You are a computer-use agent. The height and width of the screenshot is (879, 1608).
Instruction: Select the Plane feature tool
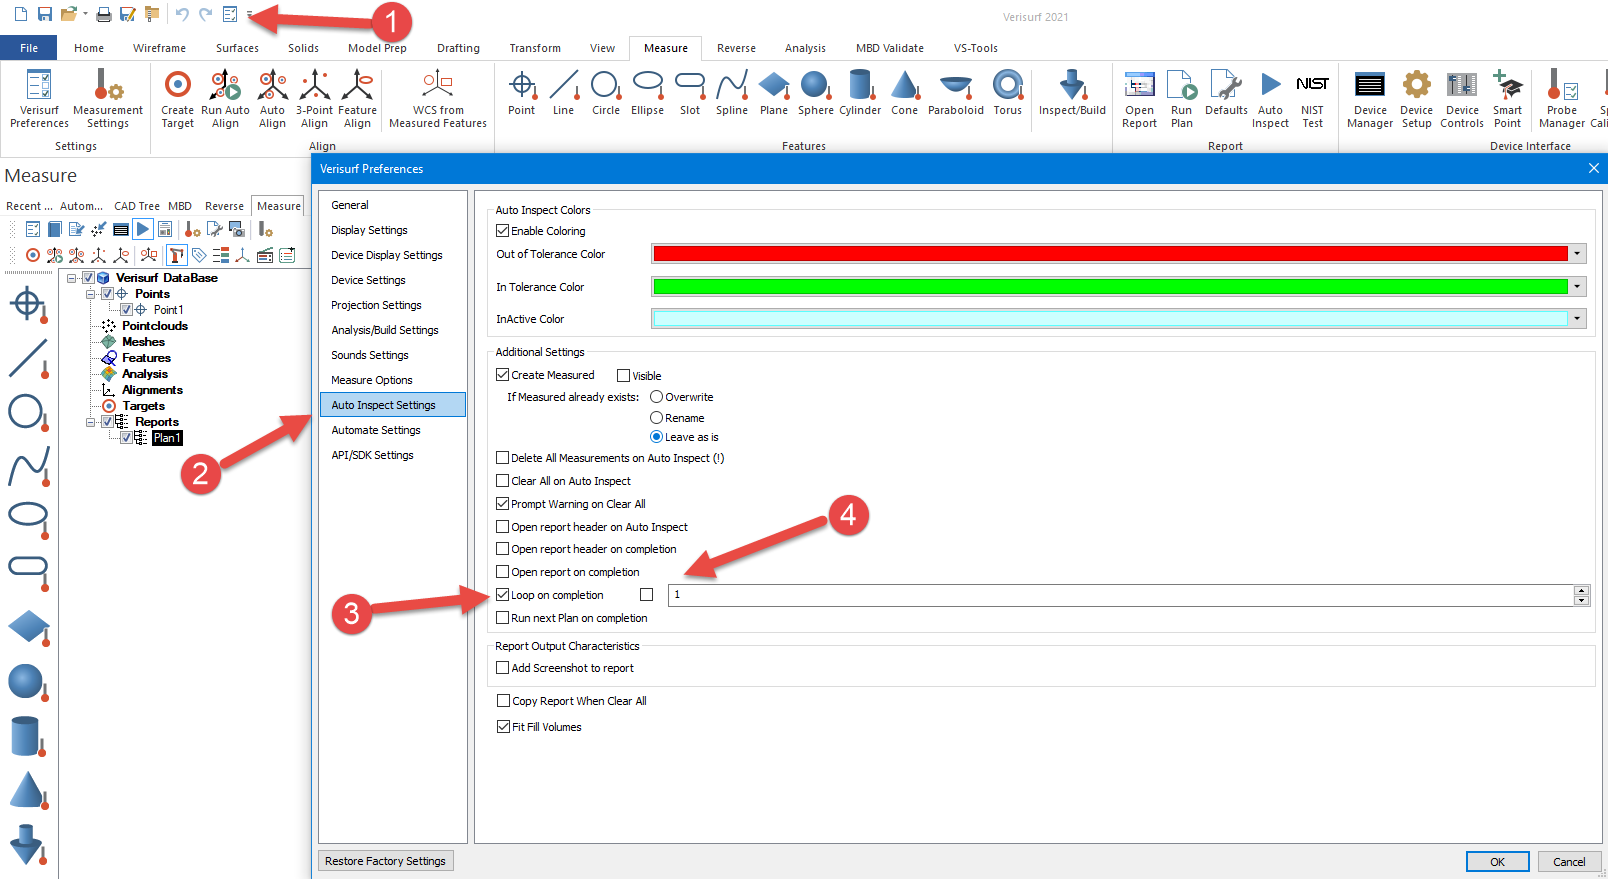(774, 93)
